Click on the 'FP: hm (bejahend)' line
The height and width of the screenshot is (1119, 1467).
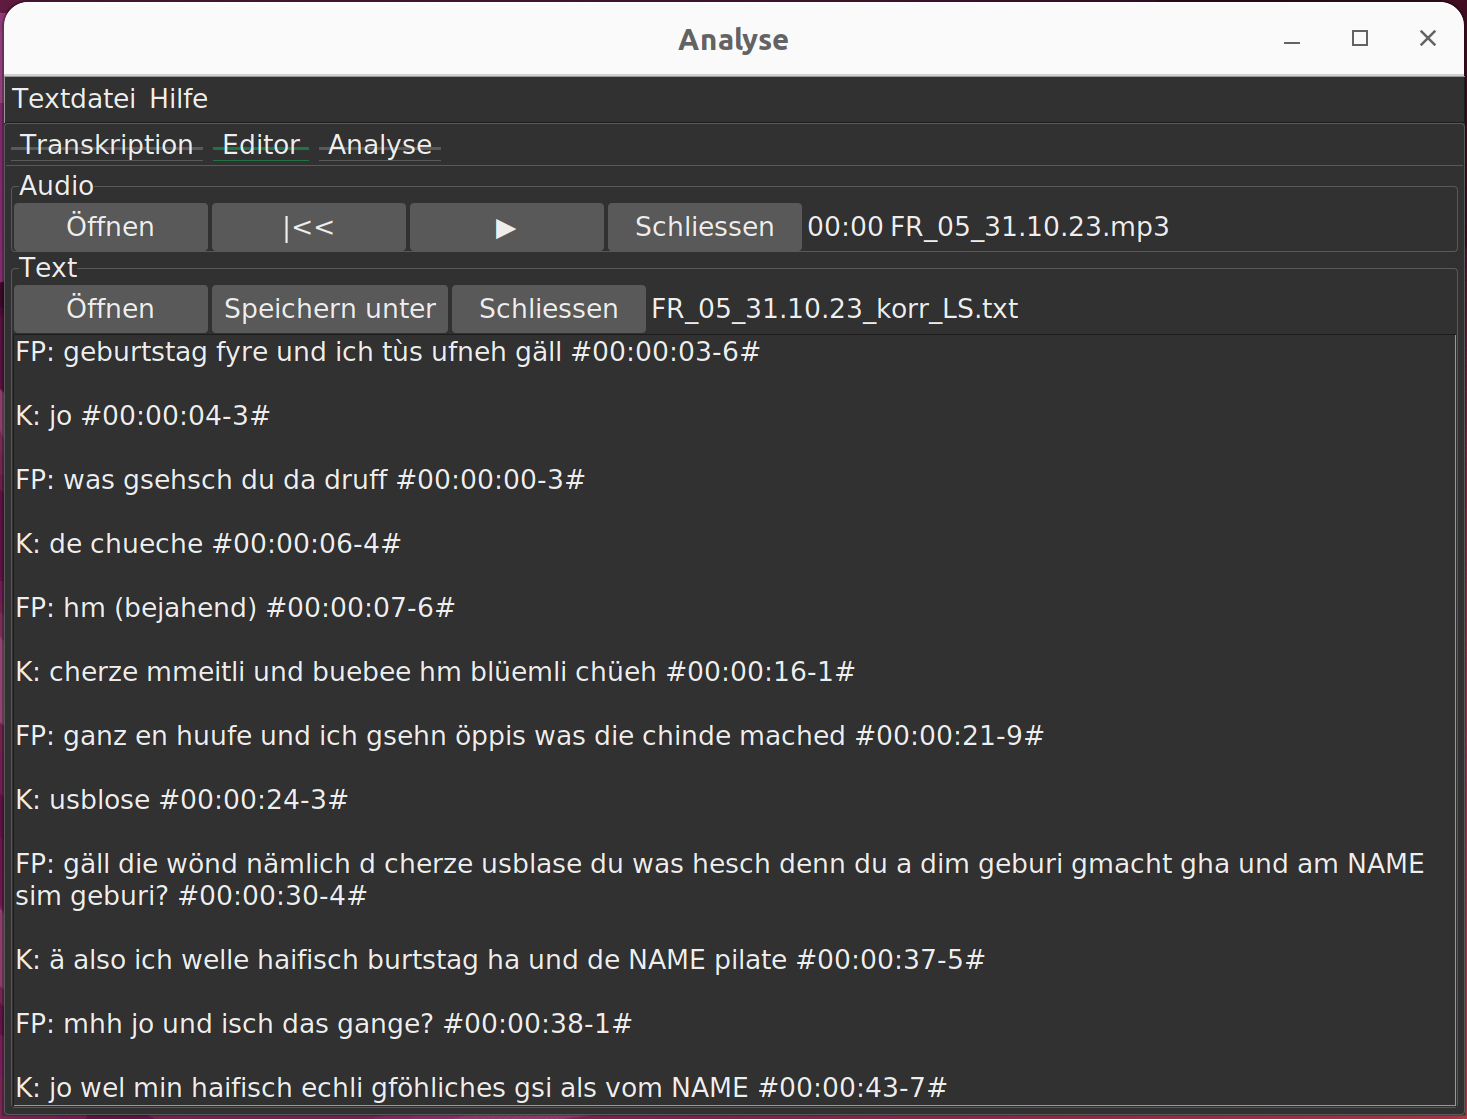coord(235,608)
